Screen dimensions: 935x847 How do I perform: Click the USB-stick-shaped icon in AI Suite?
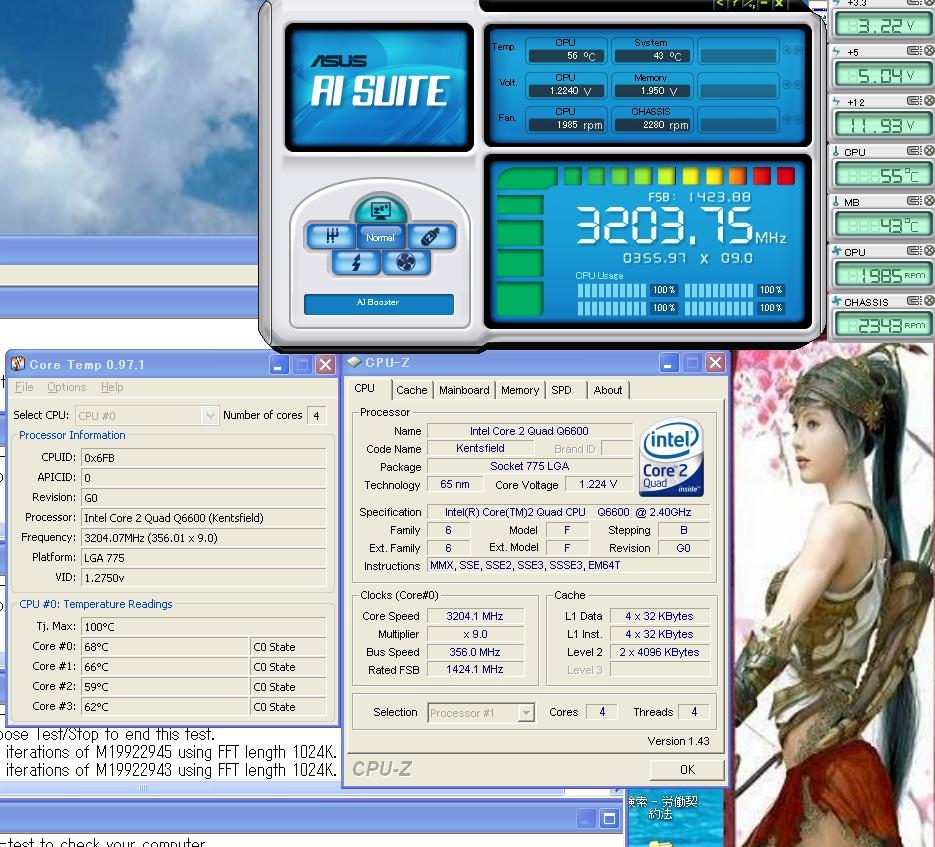click(x=431, y=236)
